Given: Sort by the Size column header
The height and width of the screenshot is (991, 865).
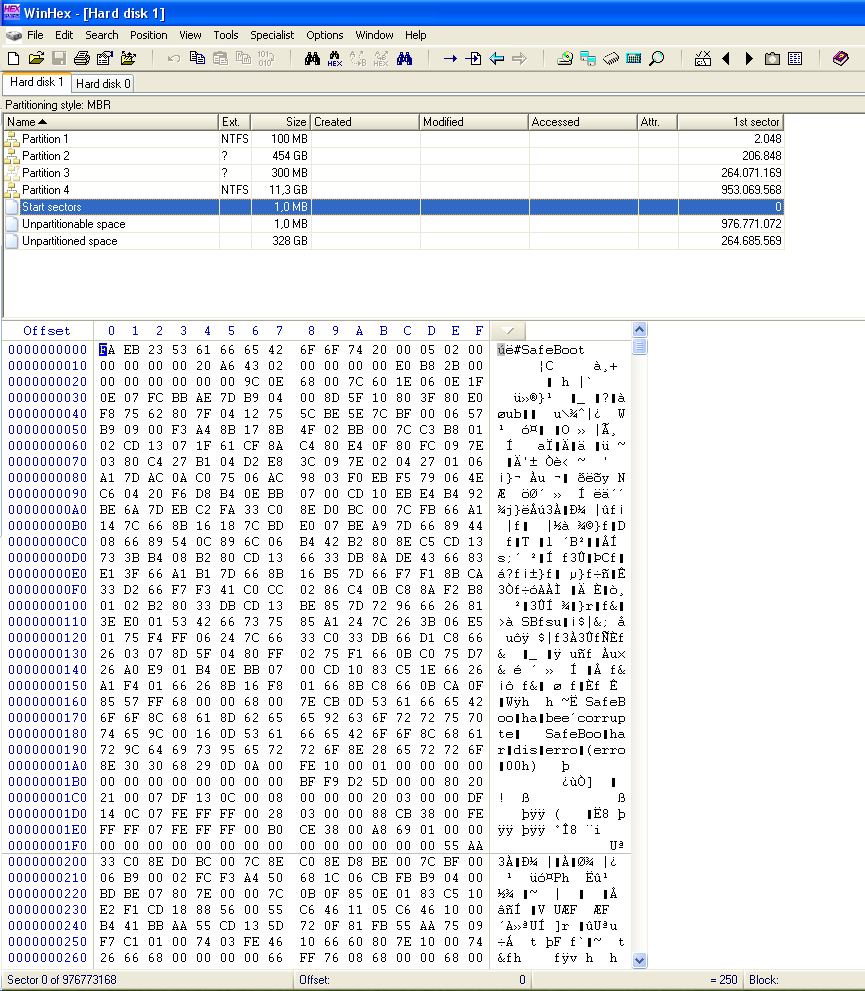Looking at the screenshot, I should 280,122.
